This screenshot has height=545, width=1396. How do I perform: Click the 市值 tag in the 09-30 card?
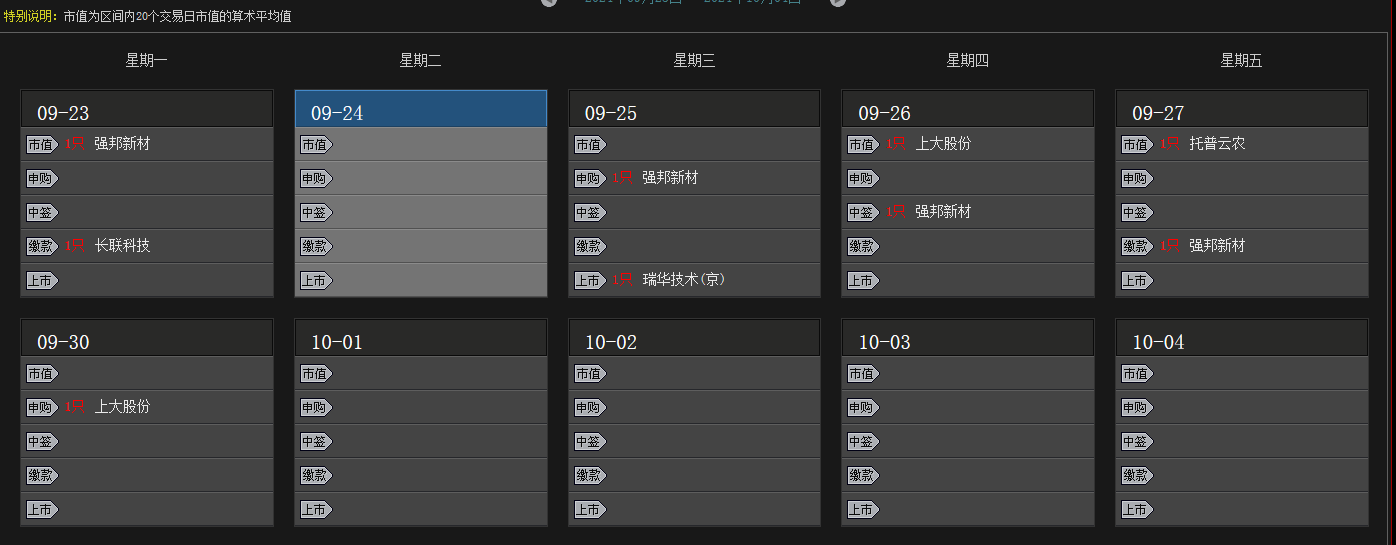(42, 374)
